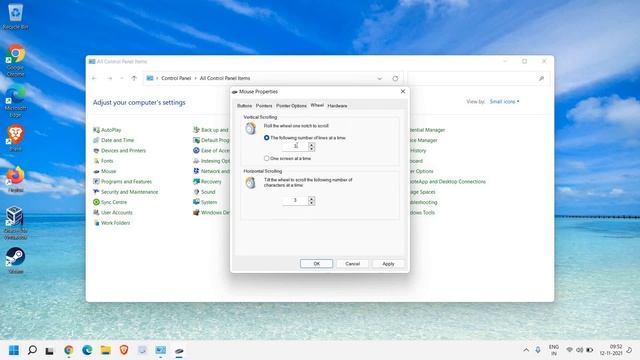640x360 pixels.
Task: Open the taskbar clock and date
Action: tap(611, 350)
